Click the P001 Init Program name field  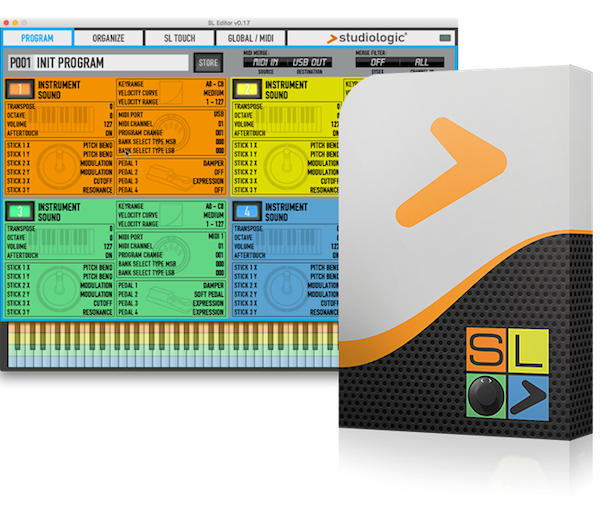97,63
